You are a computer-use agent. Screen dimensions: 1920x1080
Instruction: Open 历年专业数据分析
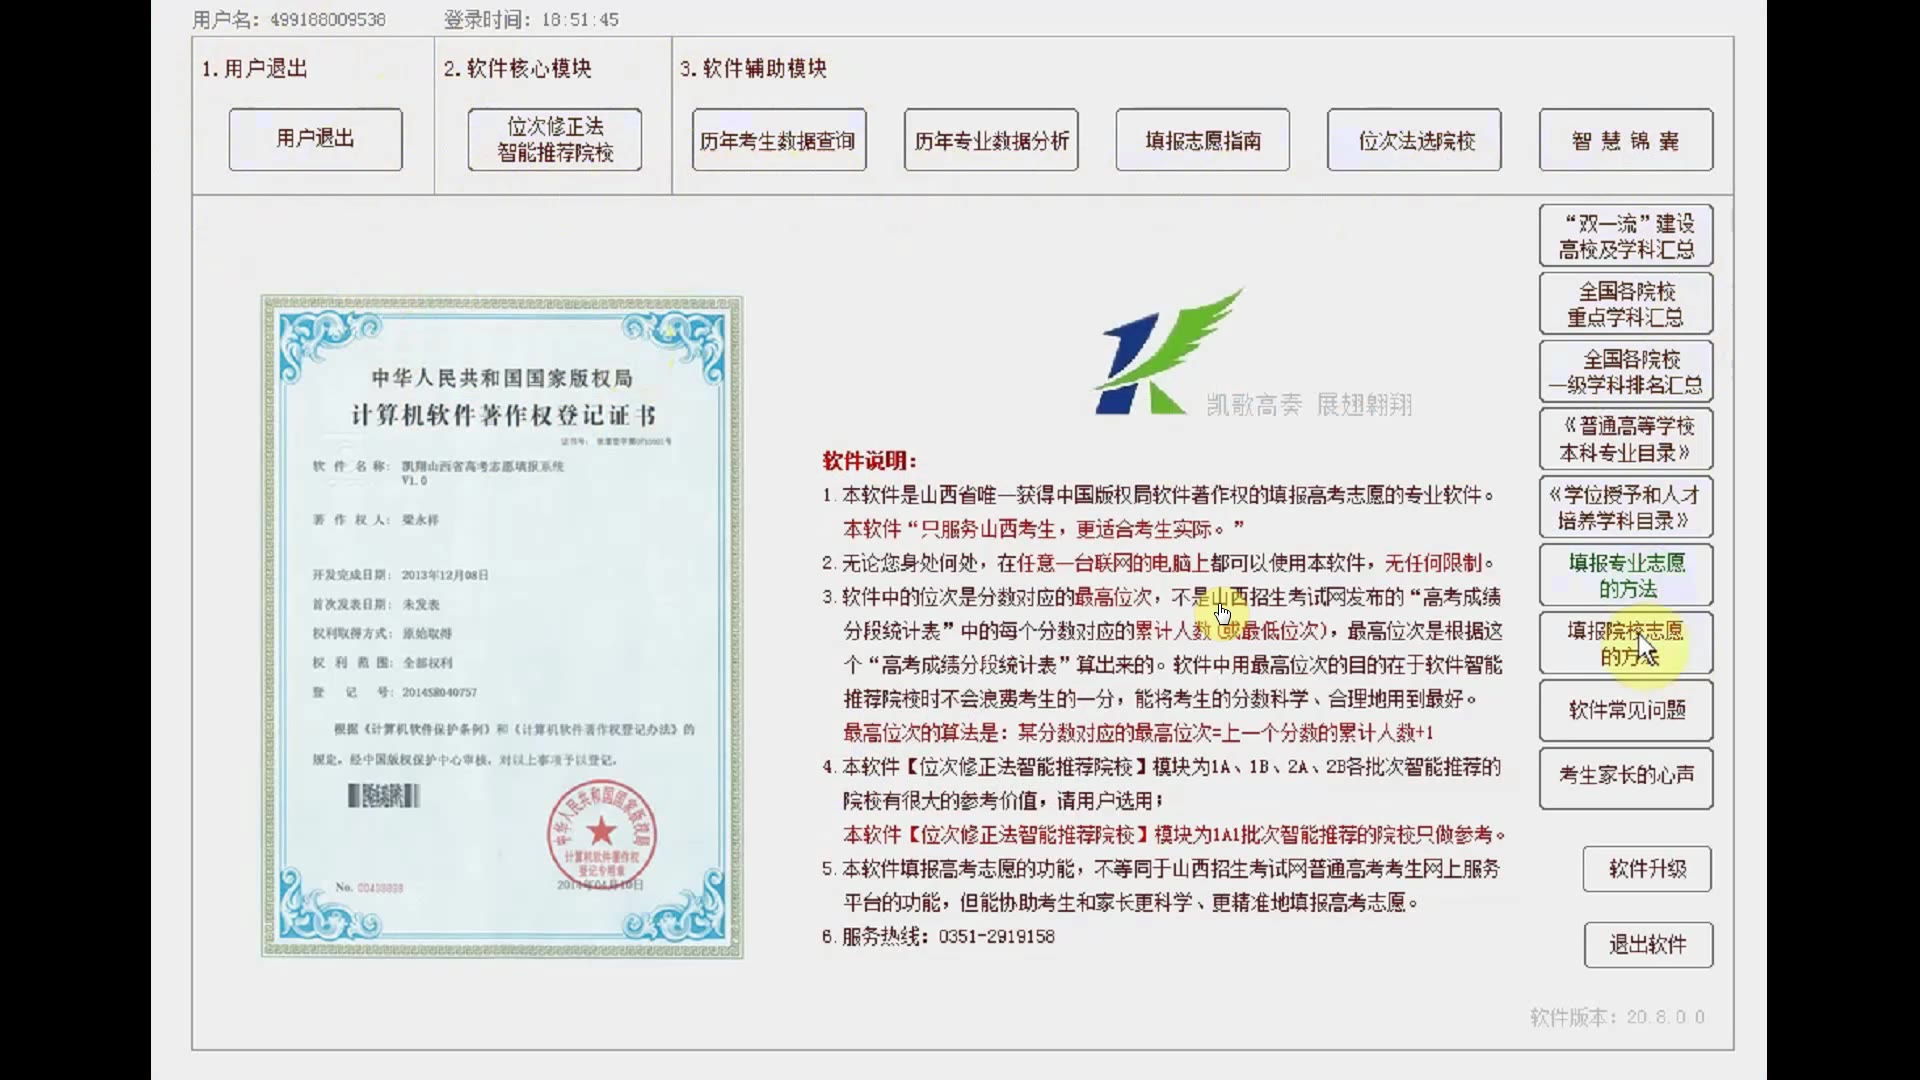click(991, 140)
